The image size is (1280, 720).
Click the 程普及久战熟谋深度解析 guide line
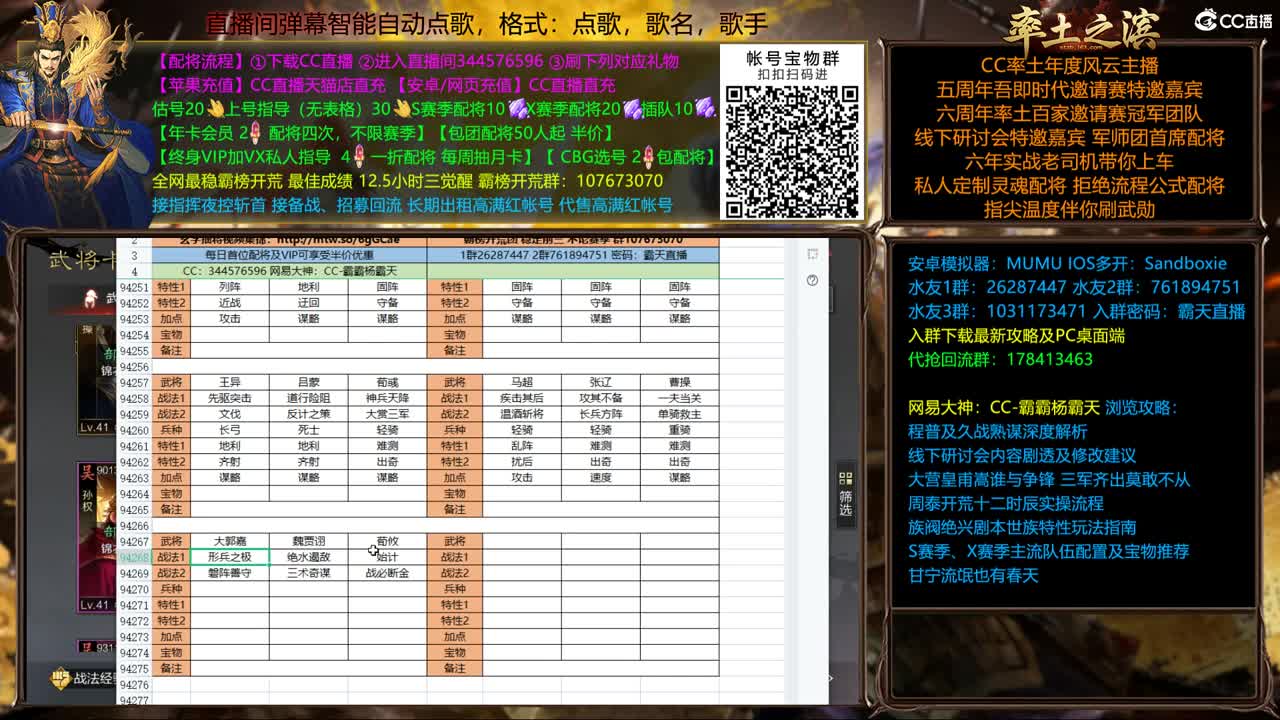click(x=998, y=431)
